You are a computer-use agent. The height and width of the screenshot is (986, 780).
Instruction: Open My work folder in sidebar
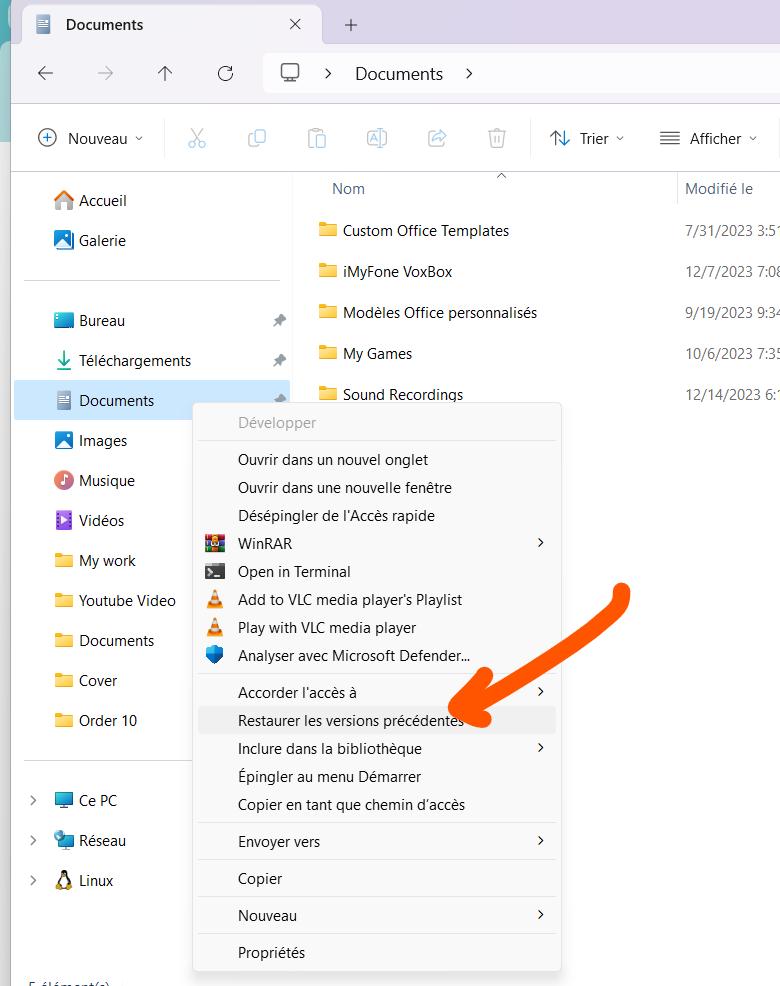click(x=95, y=561)
